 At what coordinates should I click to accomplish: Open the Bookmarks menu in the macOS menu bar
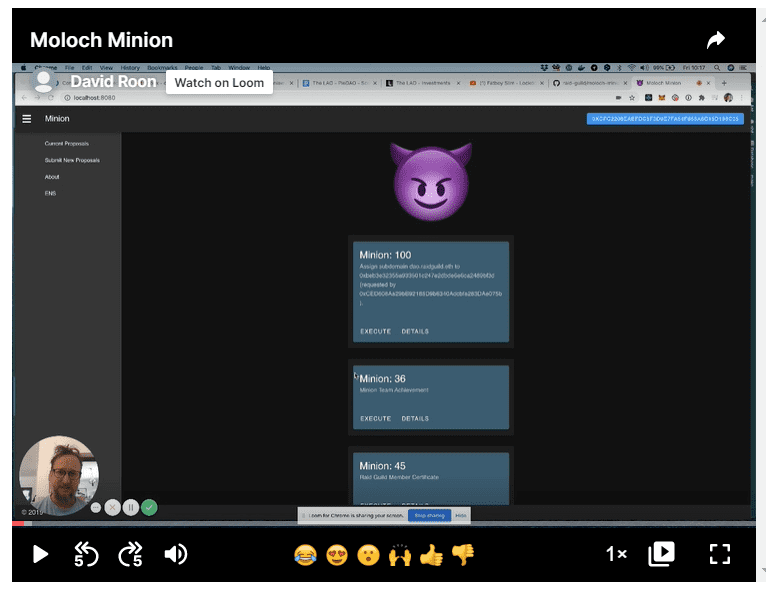pos(162,68)
